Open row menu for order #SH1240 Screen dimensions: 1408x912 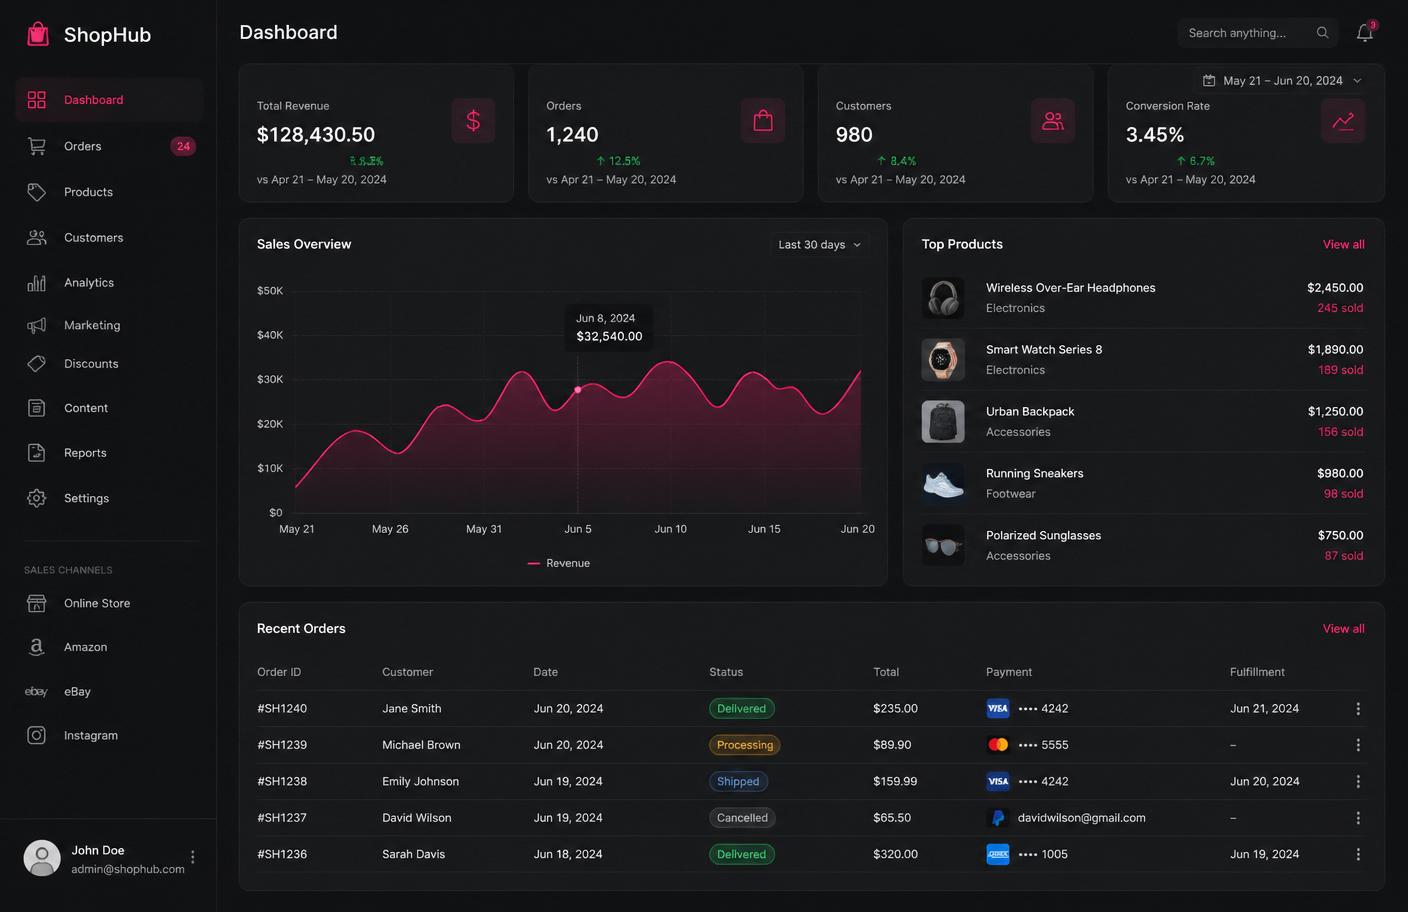(x=1358, y=709)
